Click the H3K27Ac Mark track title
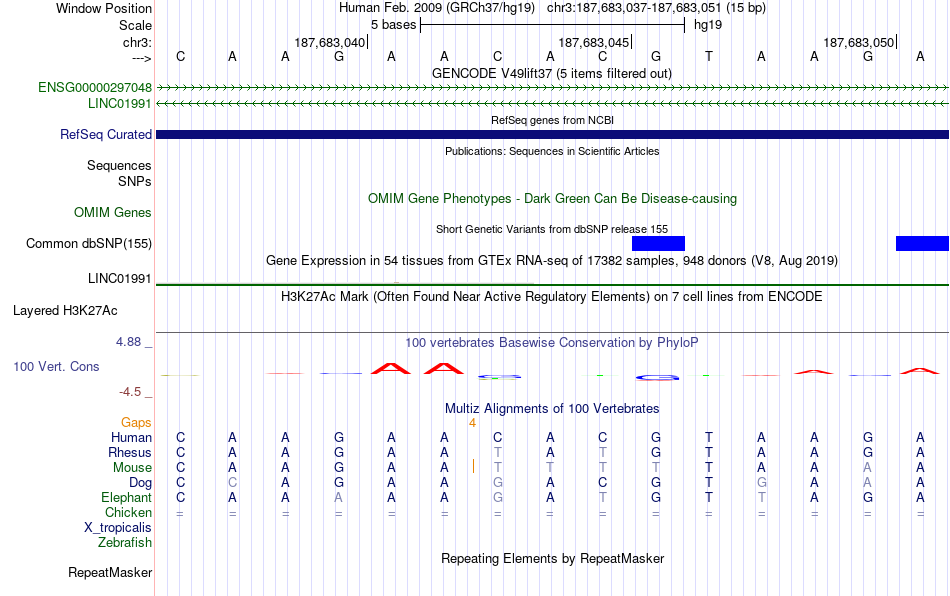Screen dimensions: 950x596 pyautogui.click(x=552, y=296)
